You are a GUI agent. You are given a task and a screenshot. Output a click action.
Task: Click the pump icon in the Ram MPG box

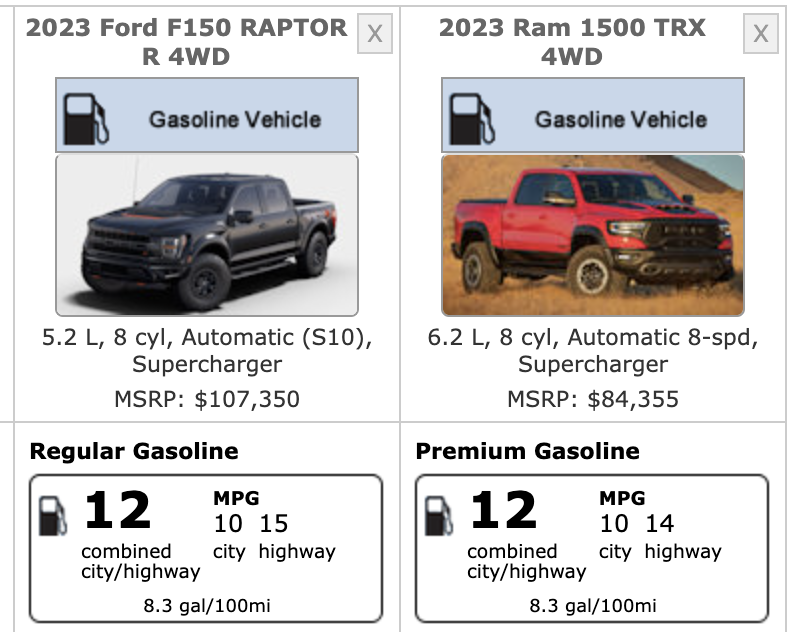tap(439, 516)
